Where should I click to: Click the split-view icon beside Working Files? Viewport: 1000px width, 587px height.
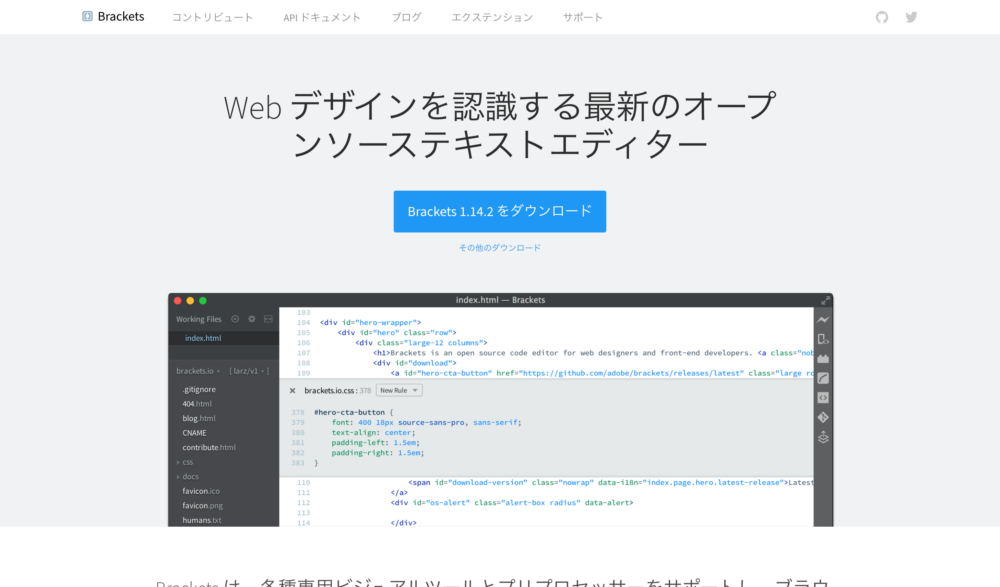268,319
